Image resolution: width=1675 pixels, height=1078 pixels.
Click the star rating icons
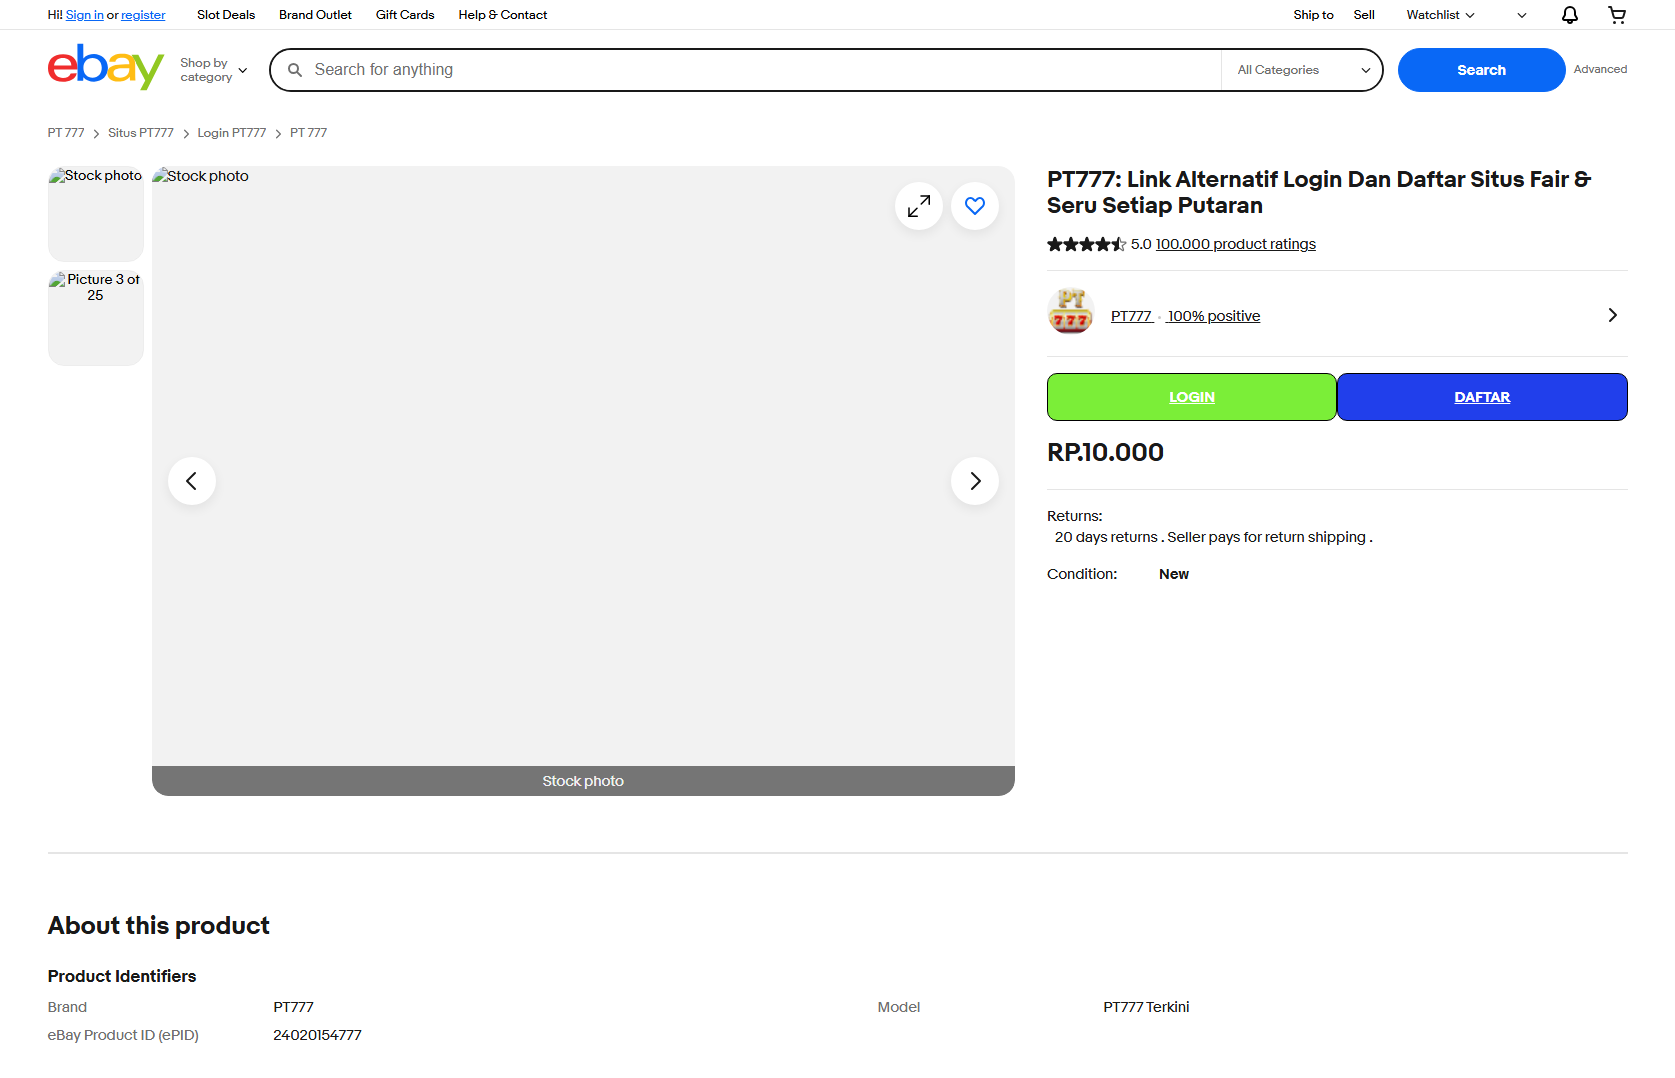(x=1087, y=244)
